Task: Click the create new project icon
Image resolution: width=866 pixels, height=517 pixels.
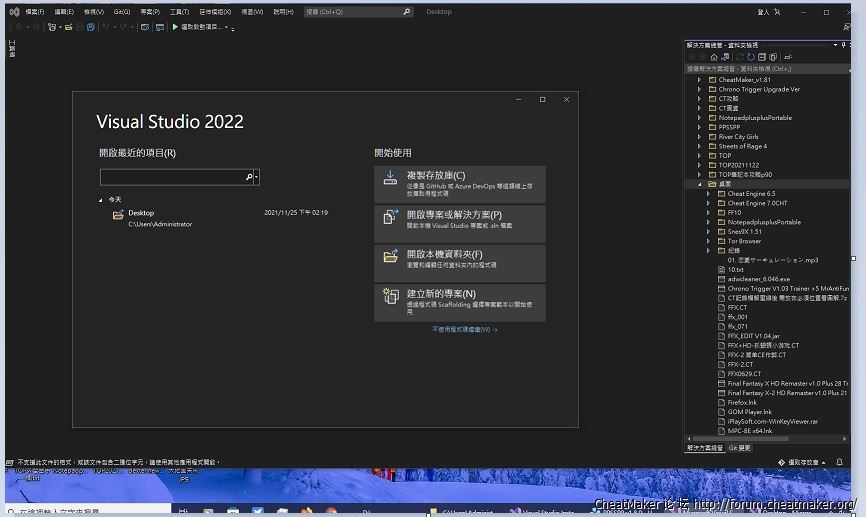Action: pyautogui.click(x=391, y=296)
